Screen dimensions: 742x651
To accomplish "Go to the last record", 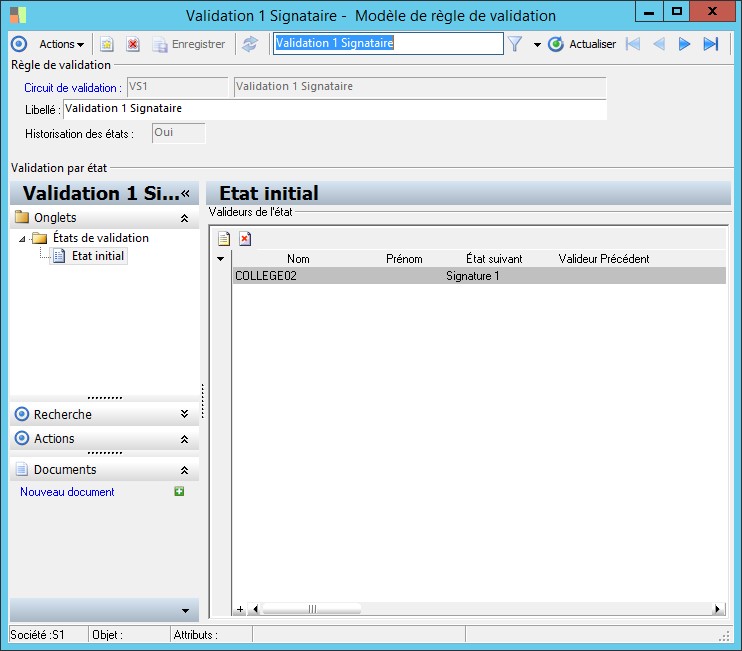I will click(711, 44).
